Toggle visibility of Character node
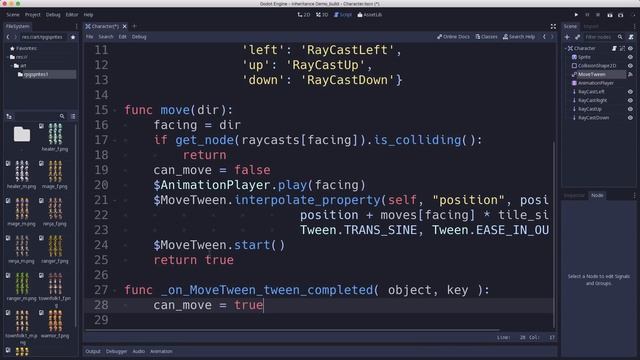Screen dimensions: 640x360 pos(630,49)
